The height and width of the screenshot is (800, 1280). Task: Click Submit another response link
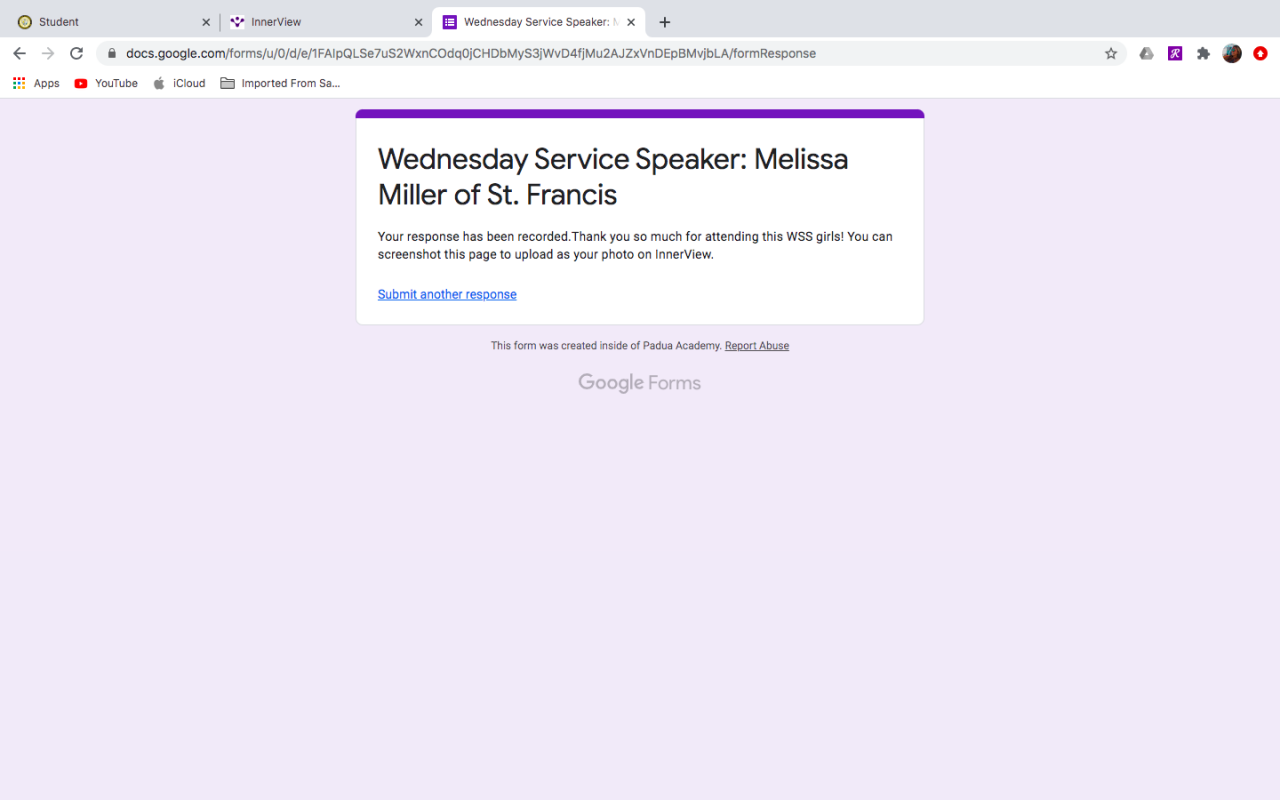click(x=447, y=295)
